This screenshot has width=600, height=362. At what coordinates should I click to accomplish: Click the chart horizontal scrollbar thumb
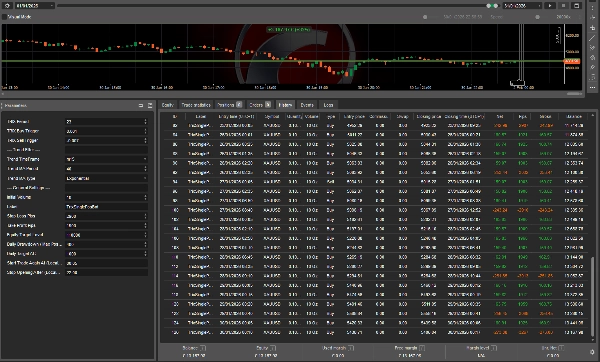point(574,93)
